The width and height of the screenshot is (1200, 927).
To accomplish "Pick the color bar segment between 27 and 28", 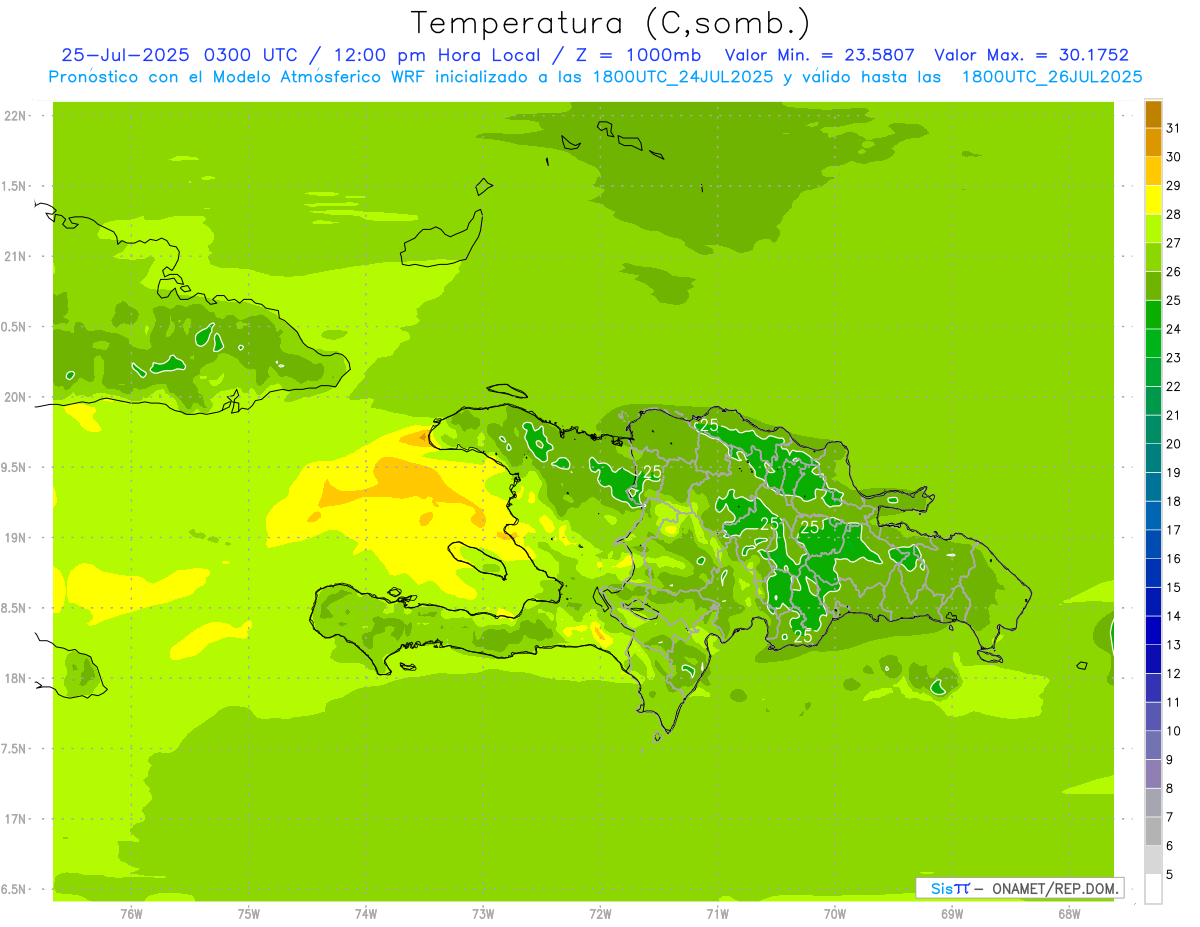I will click(x=1153, y=229).
